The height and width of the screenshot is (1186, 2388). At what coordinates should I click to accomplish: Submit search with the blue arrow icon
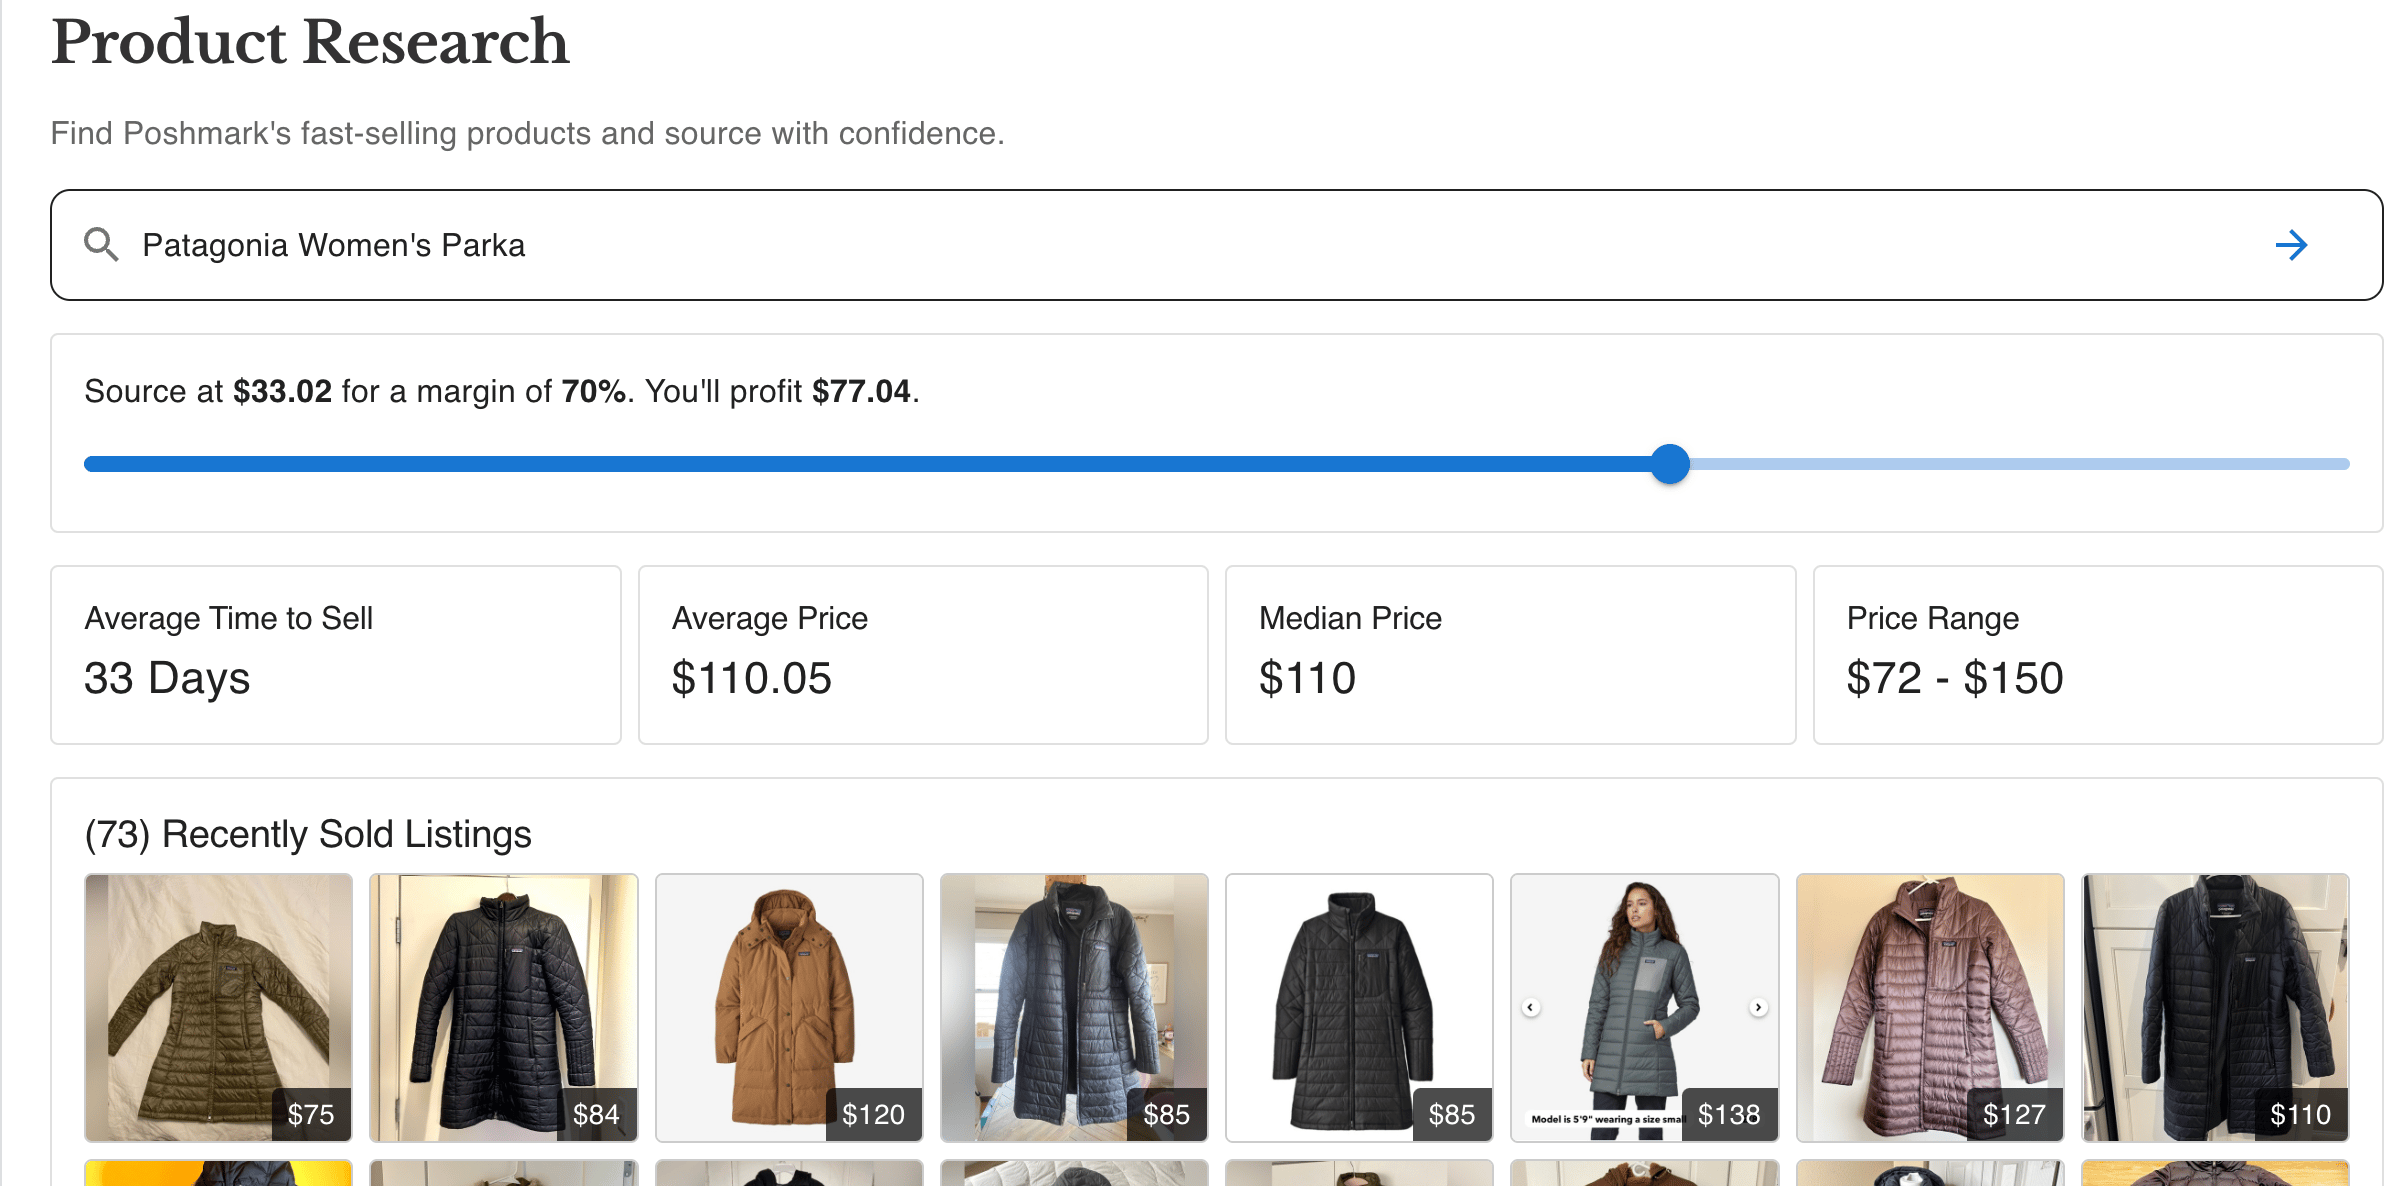(x=2291, y=245)
